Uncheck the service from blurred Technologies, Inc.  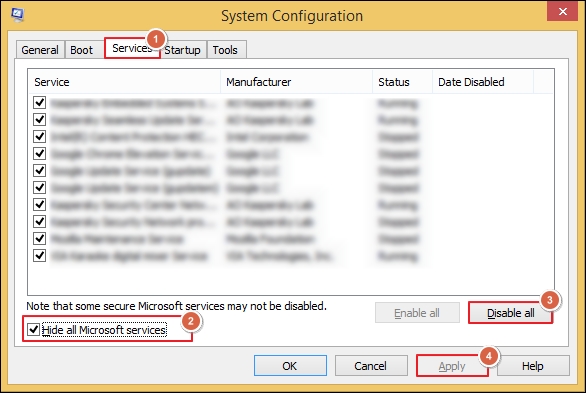pos(40,256)
